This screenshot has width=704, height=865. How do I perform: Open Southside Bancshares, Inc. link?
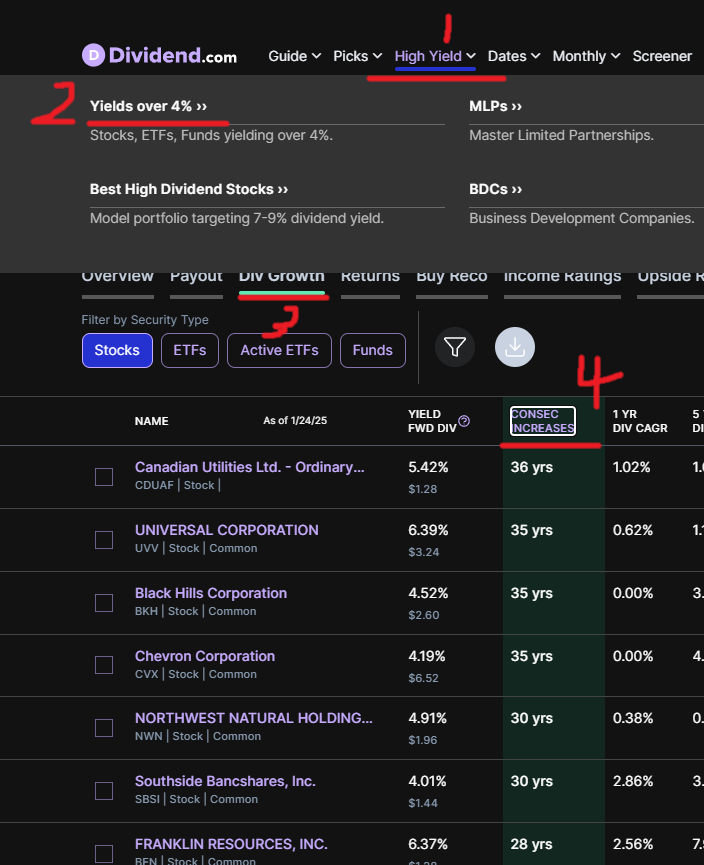click(x=225, y=781)
